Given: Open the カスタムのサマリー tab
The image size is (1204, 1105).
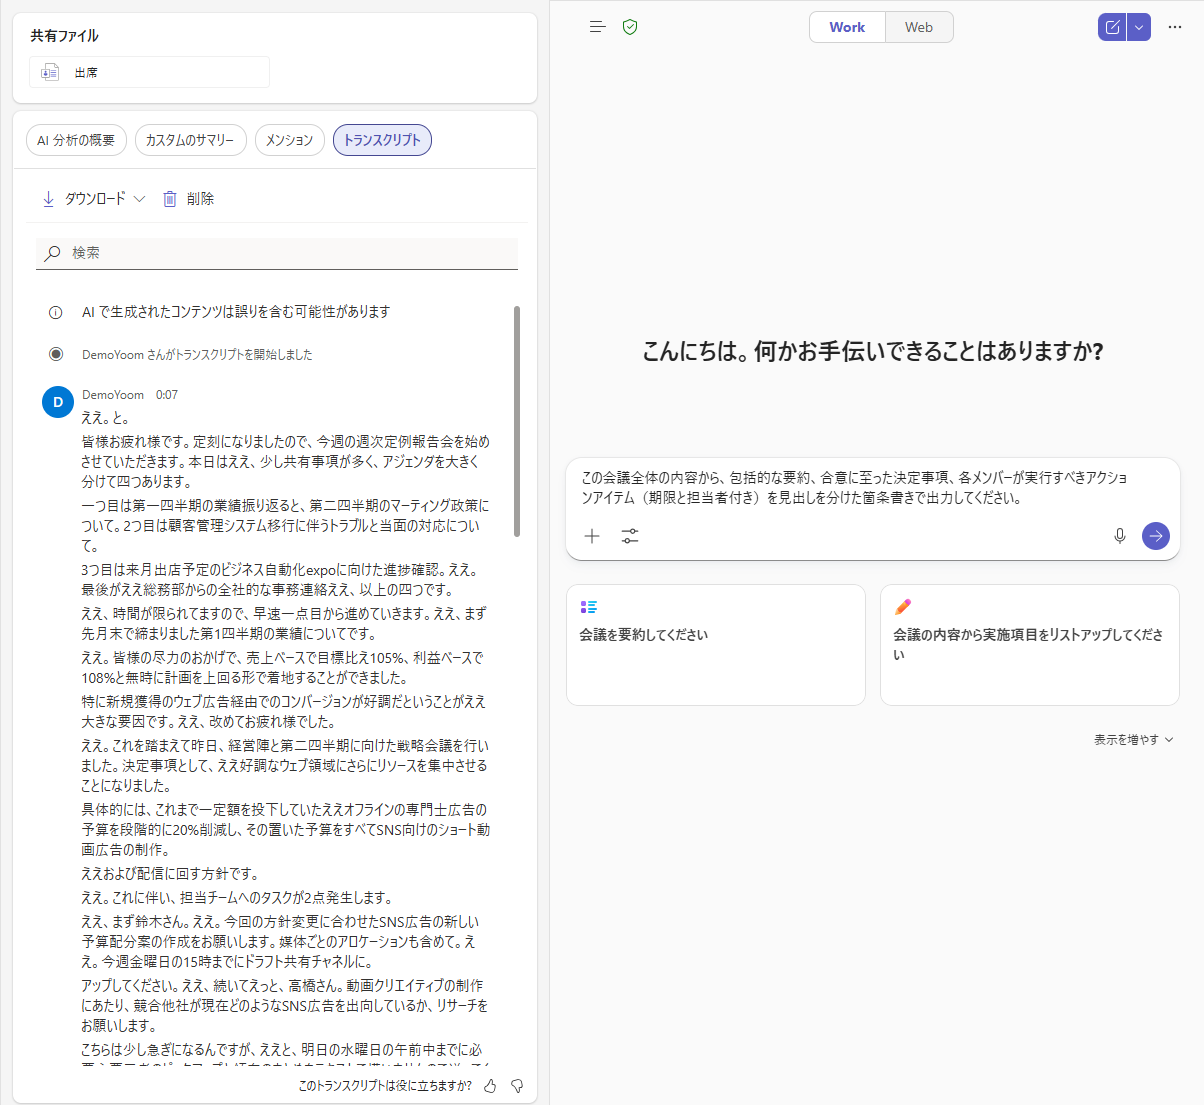Looking at the screenshot, I should click(190, 140).
